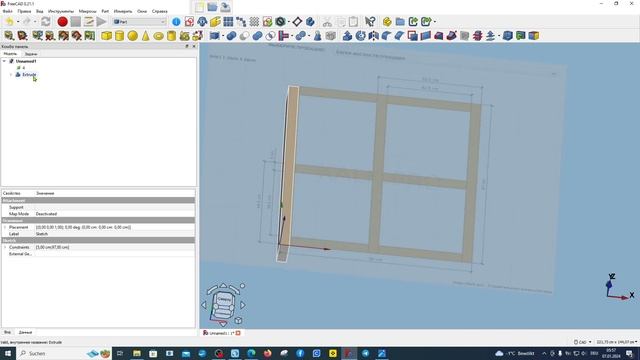This screenshot has width=640, height=360.
Task: Open the macros list icon
Action: [x=89, y=22]
